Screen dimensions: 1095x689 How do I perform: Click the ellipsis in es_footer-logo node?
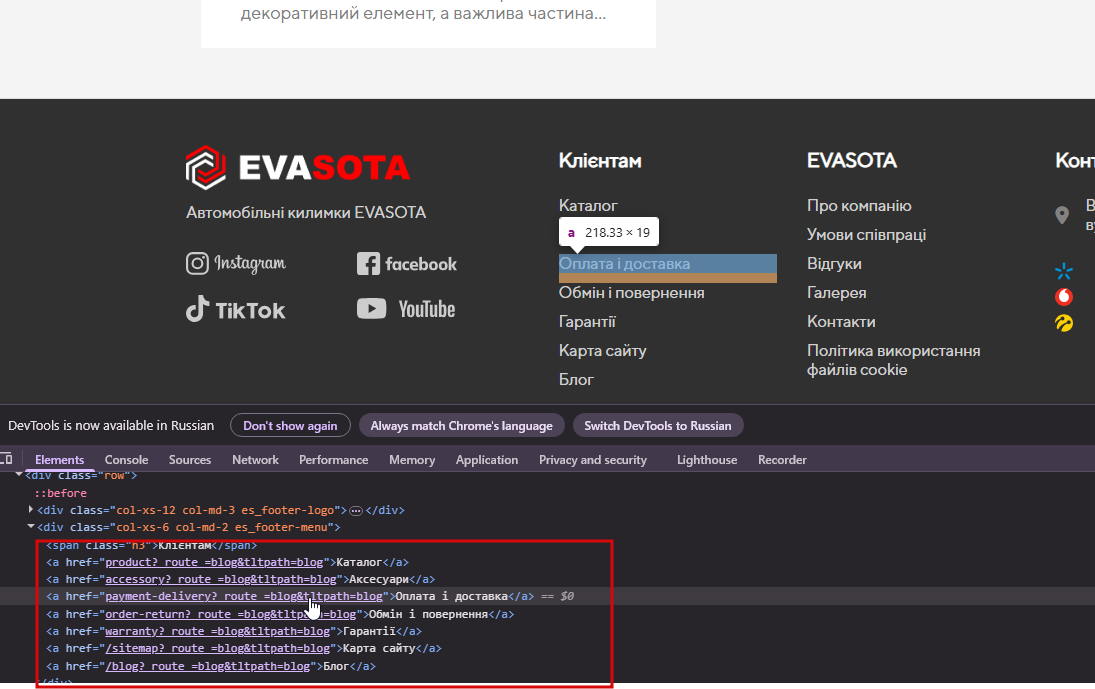(355, 510)
